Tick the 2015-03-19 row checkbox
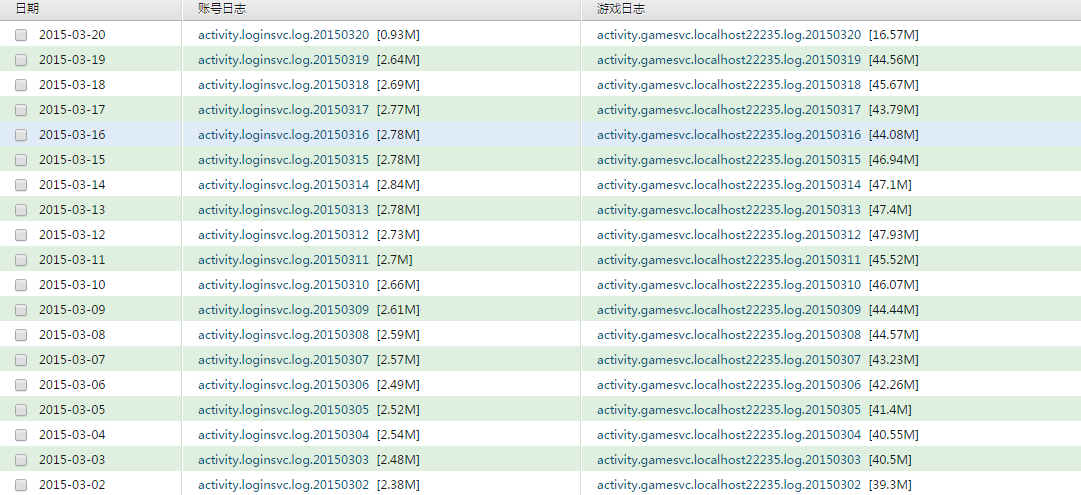Image resolution: width=1081 pixels, height=495 pixels. (x=21, y=60)
